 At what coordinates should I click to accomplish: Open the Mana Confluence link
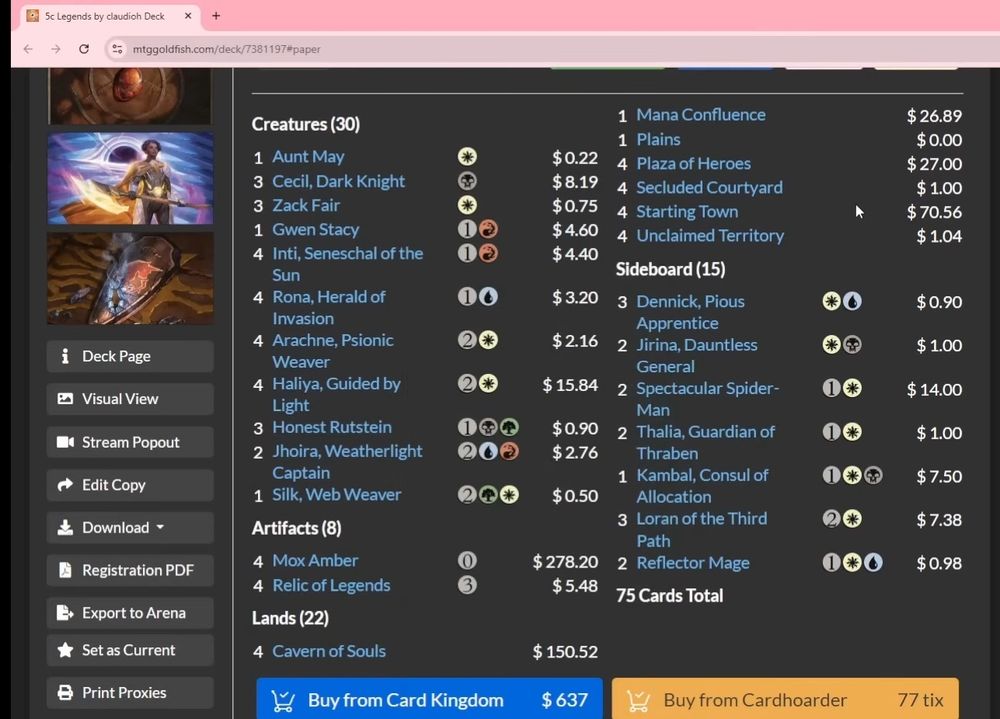(701, 115)
